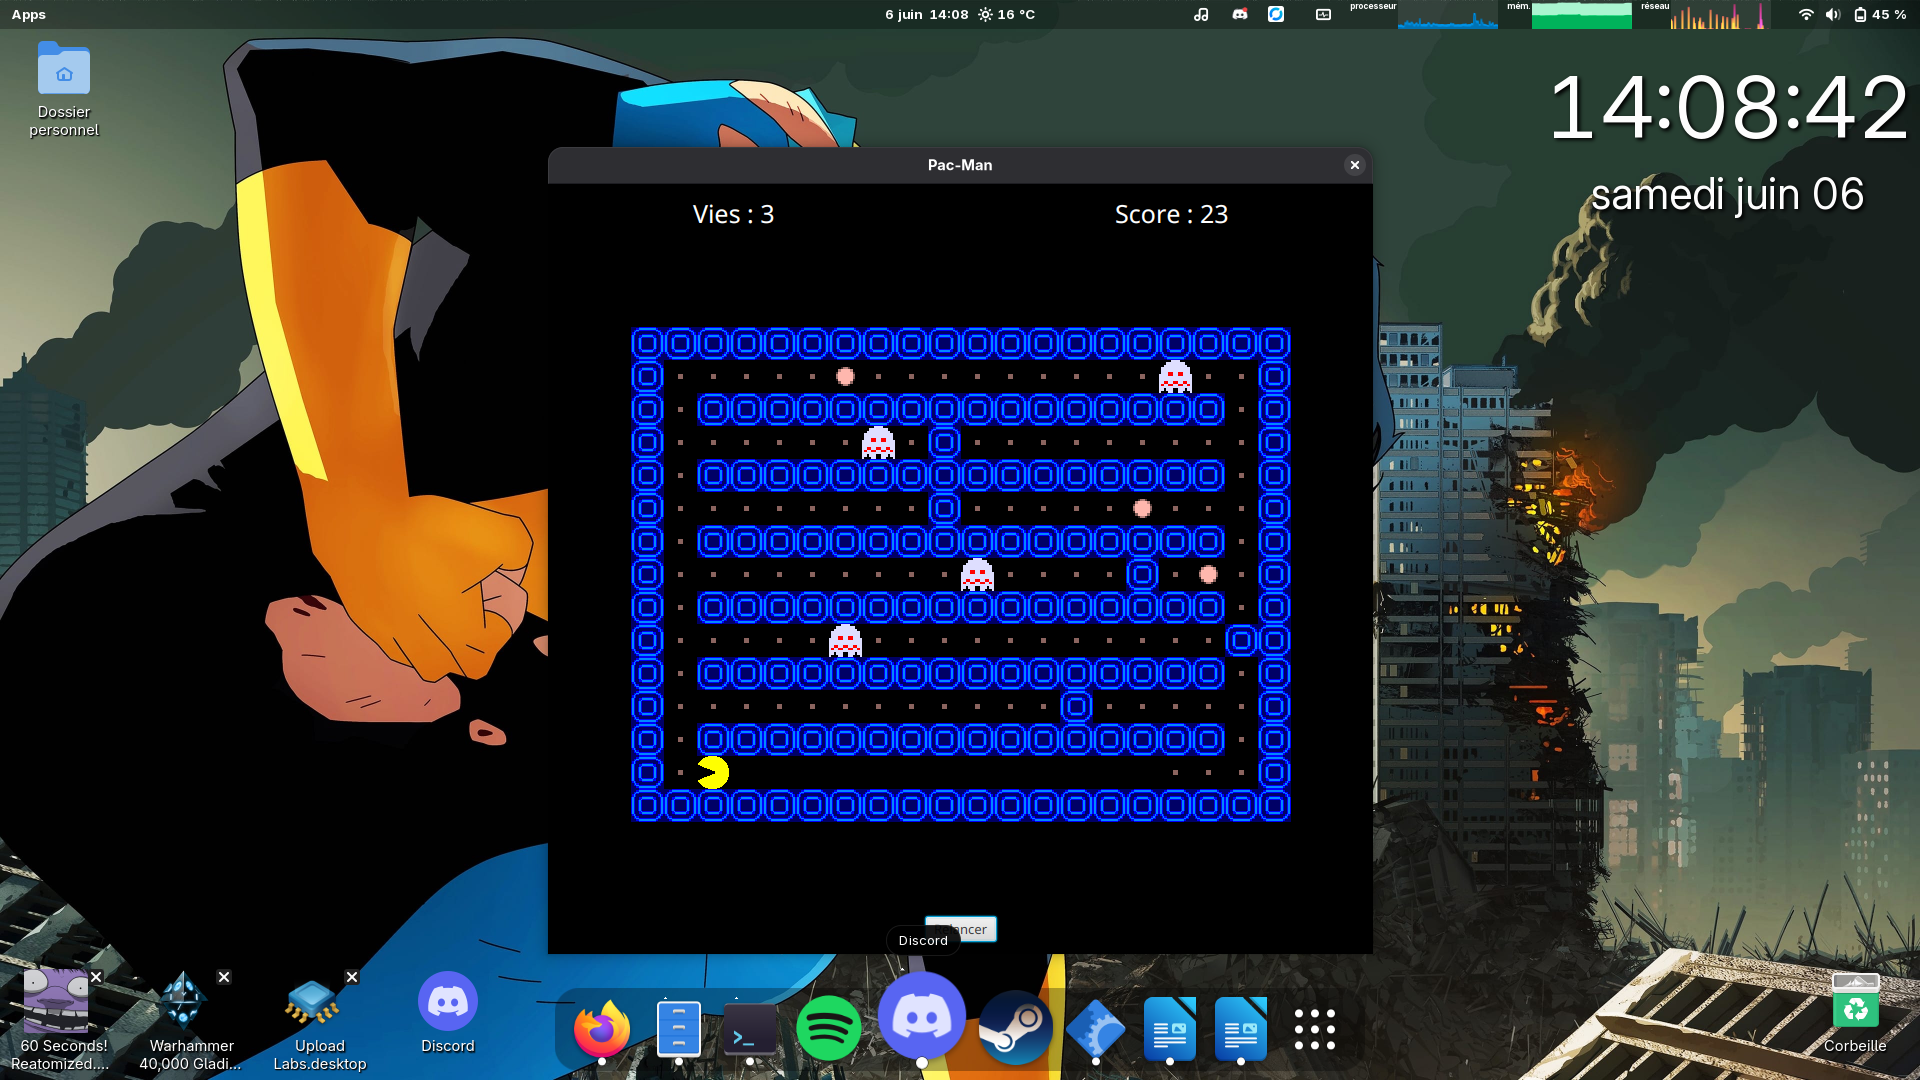Click the 16 °C weather indicator
Screen dimensions: 1920x1080
point(1006,14)
